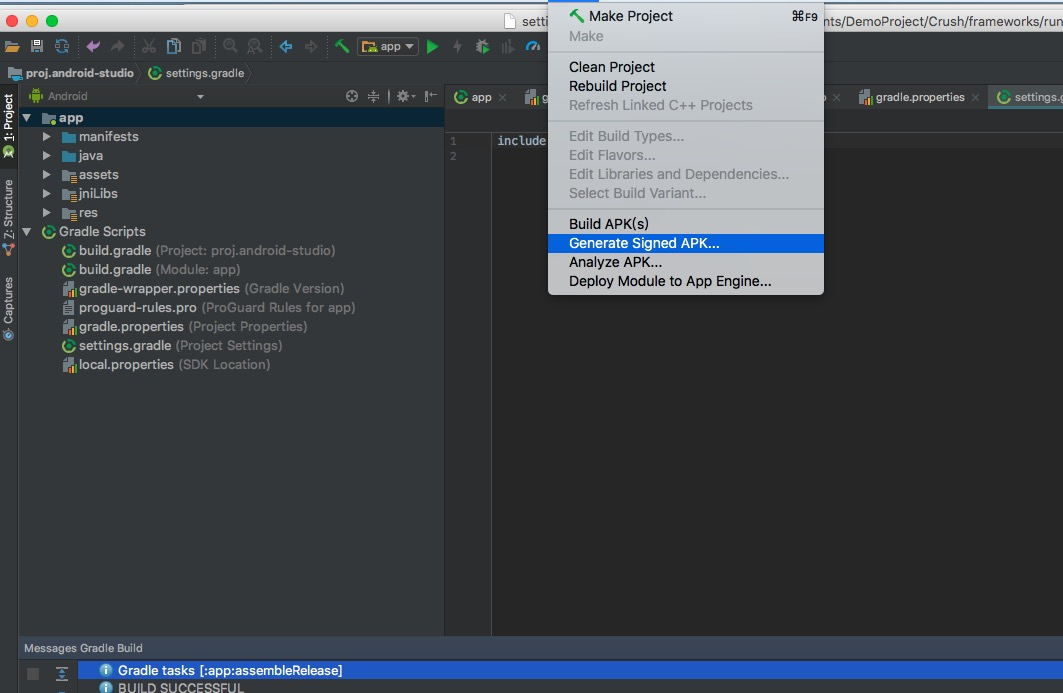Choose Make Project menu item
1063x693 pixels.
click(685, 16)
